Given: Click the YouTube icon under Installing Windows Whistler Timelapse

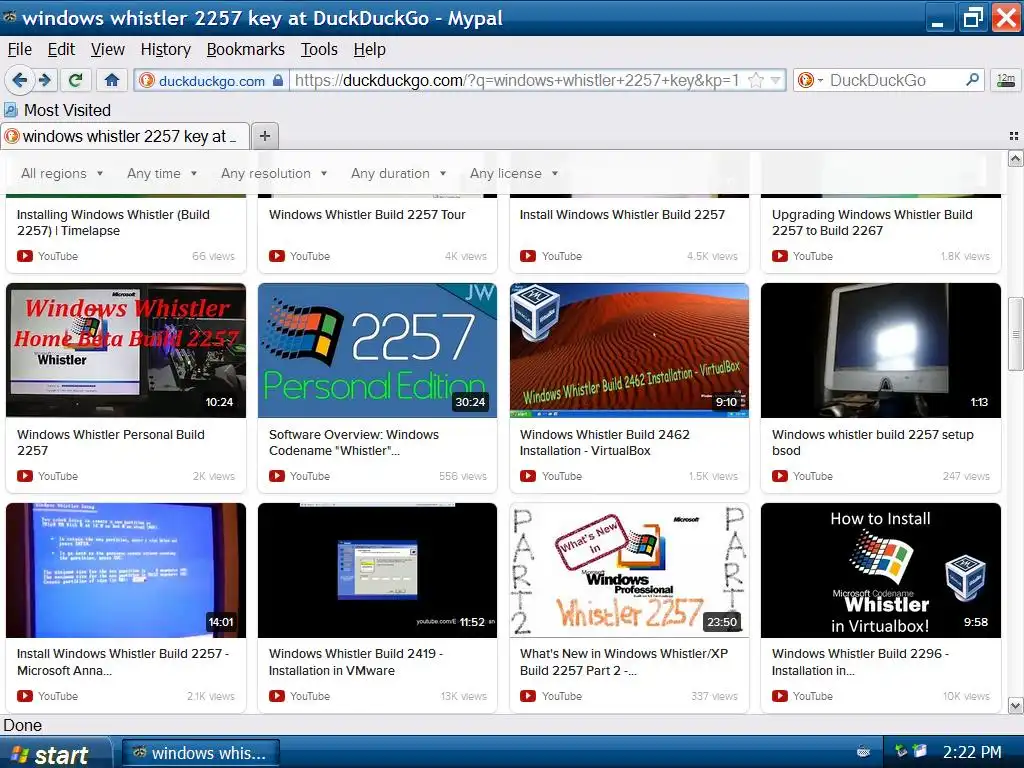Looking at the screenshot, I should click(25, 256).
